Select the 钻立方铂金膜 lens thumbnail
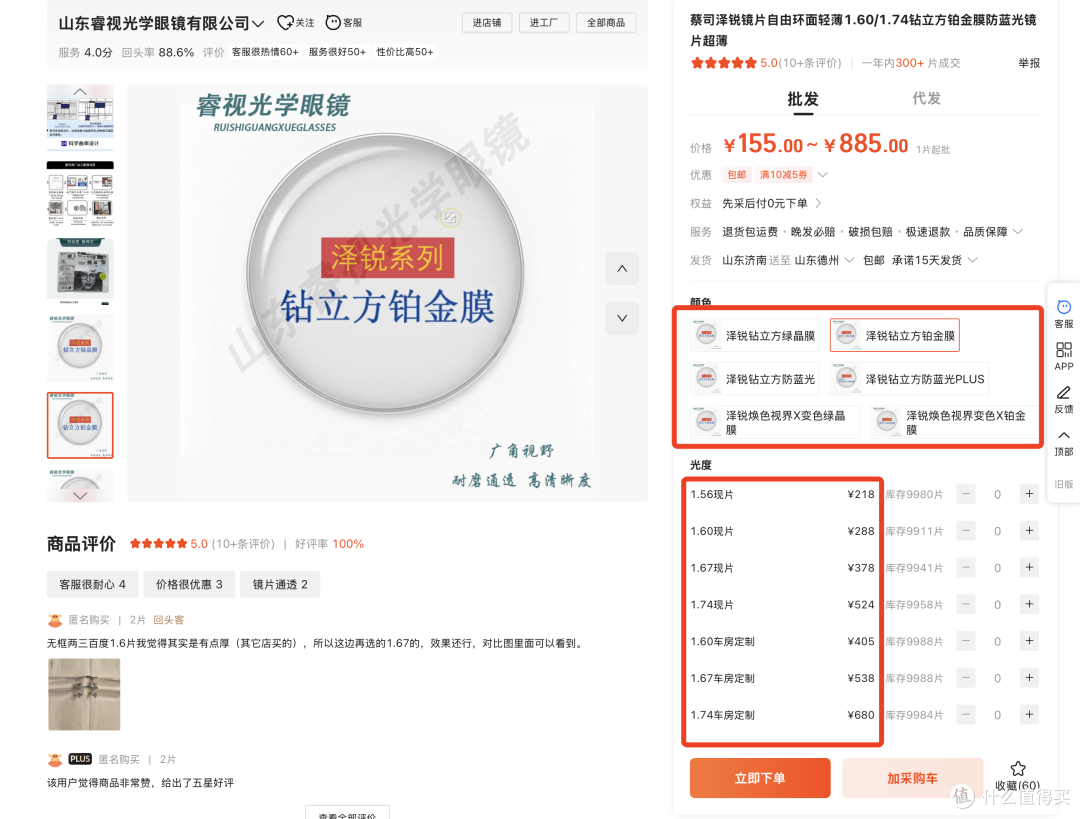This screenshot has height=819, width=1080. pyautogui.click(x=80, y=425)
